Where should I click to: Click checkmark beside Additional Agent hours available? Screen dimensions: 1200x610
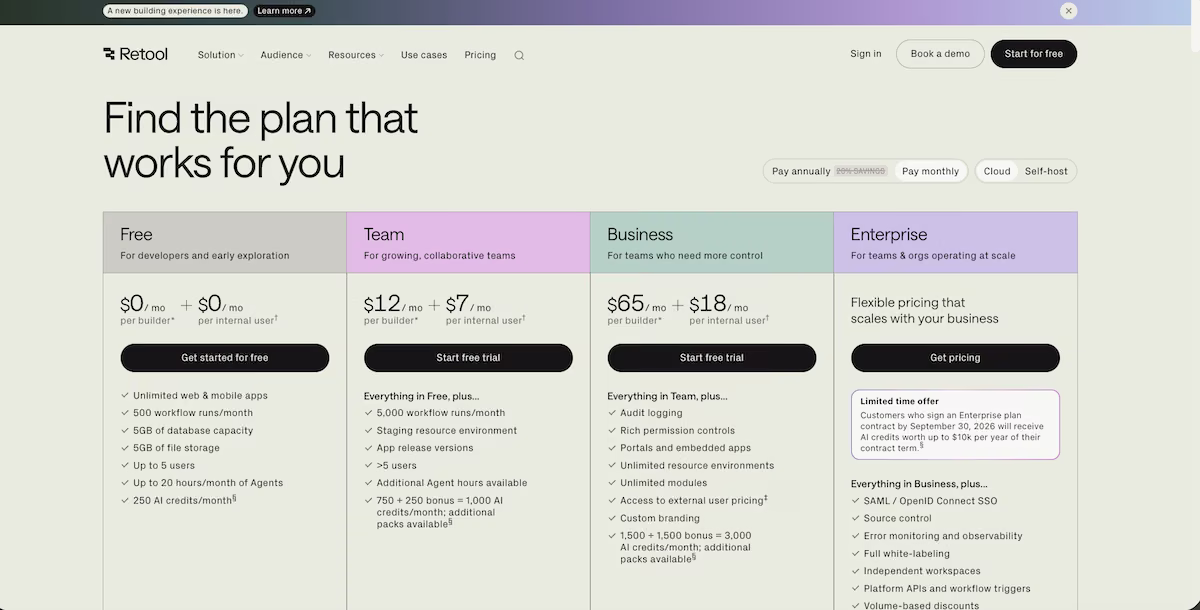[x=368, y=483]
